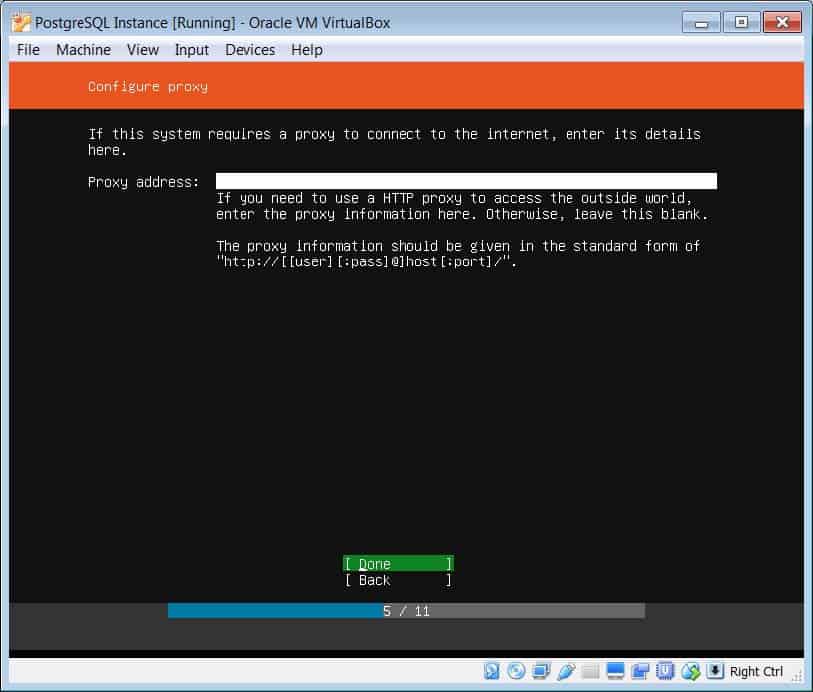Click the keyboard capture arrow icon
This screenshot has width=813, height=692.
point(714,671)
